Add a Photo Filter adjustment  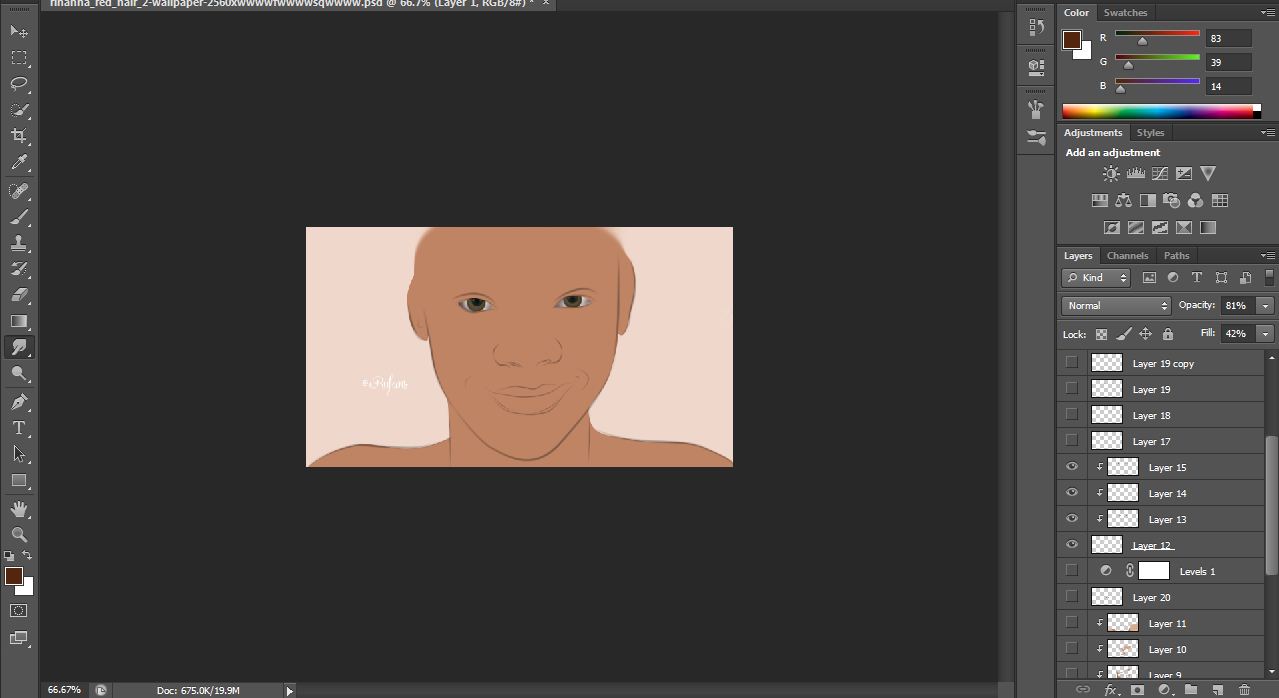[x=1171, y=201]
